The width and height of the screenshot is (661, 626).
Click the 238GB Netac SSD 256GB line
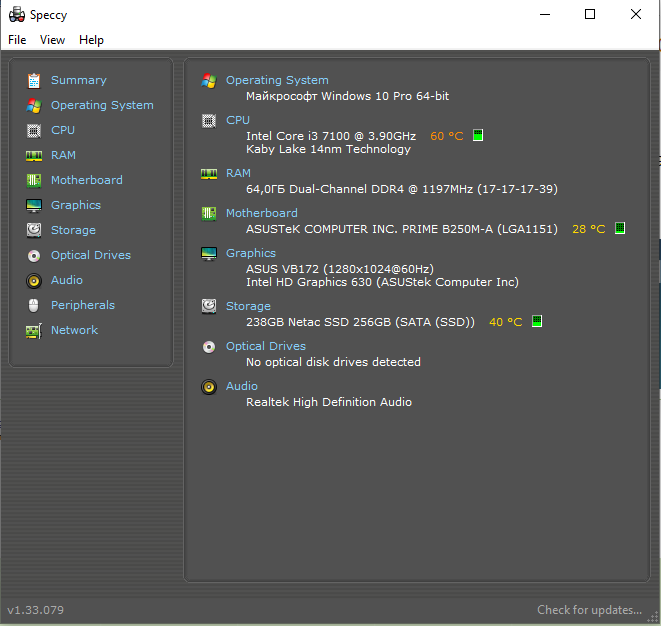360,322
